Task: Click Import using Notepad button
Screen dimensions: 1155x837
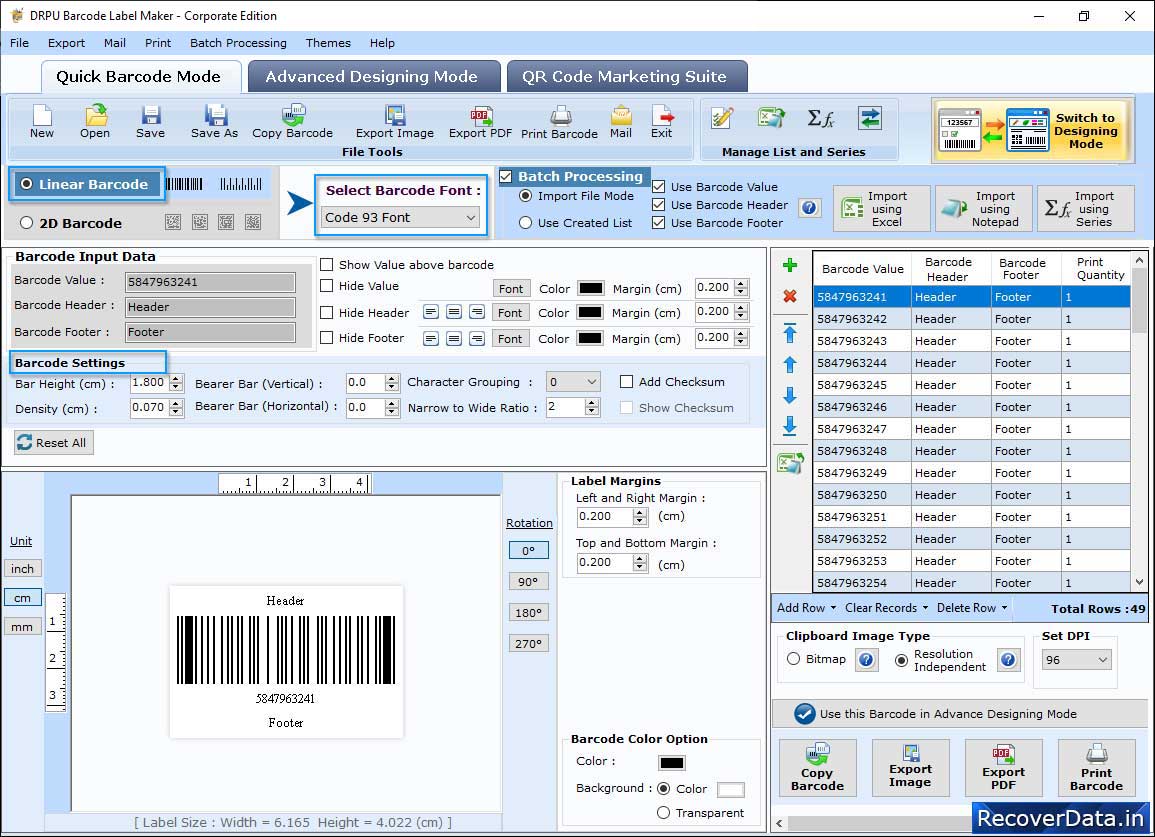Action: pyautogui.click(x=984, y=209)
